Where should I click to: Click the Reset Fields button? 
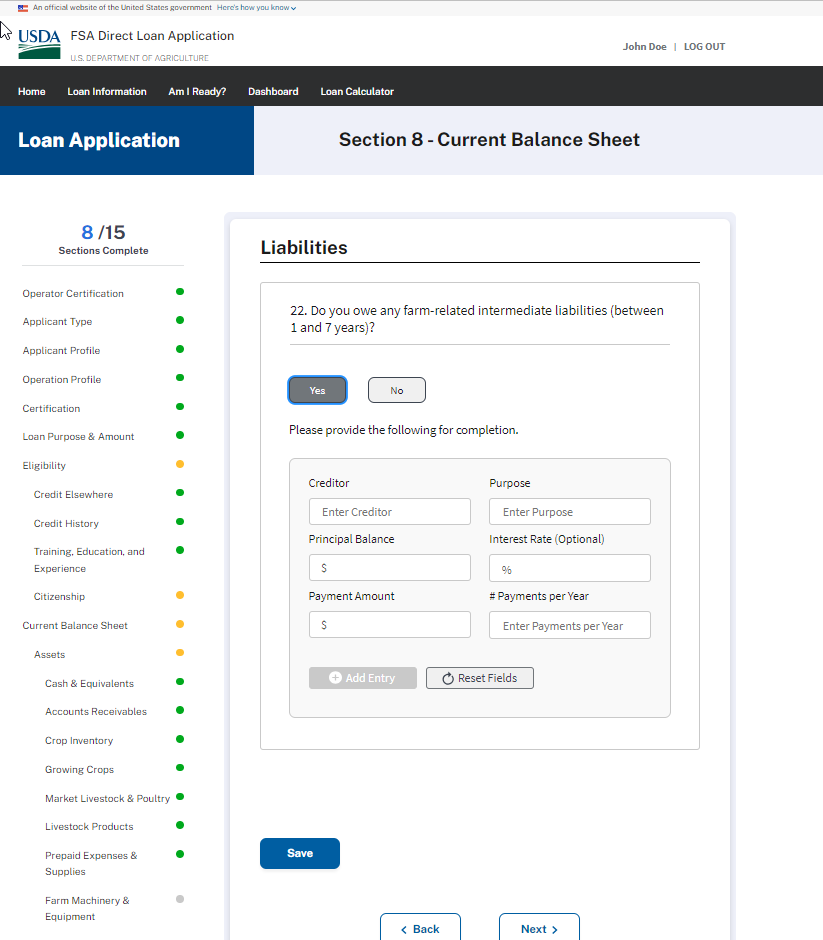[x=479, y=678]
